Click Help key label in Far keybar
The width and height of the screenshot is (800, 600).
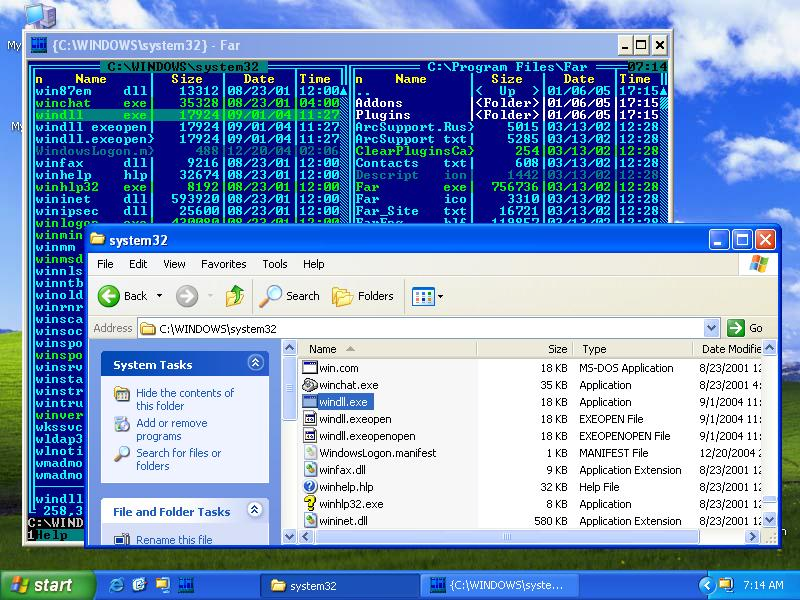[51, 535]
